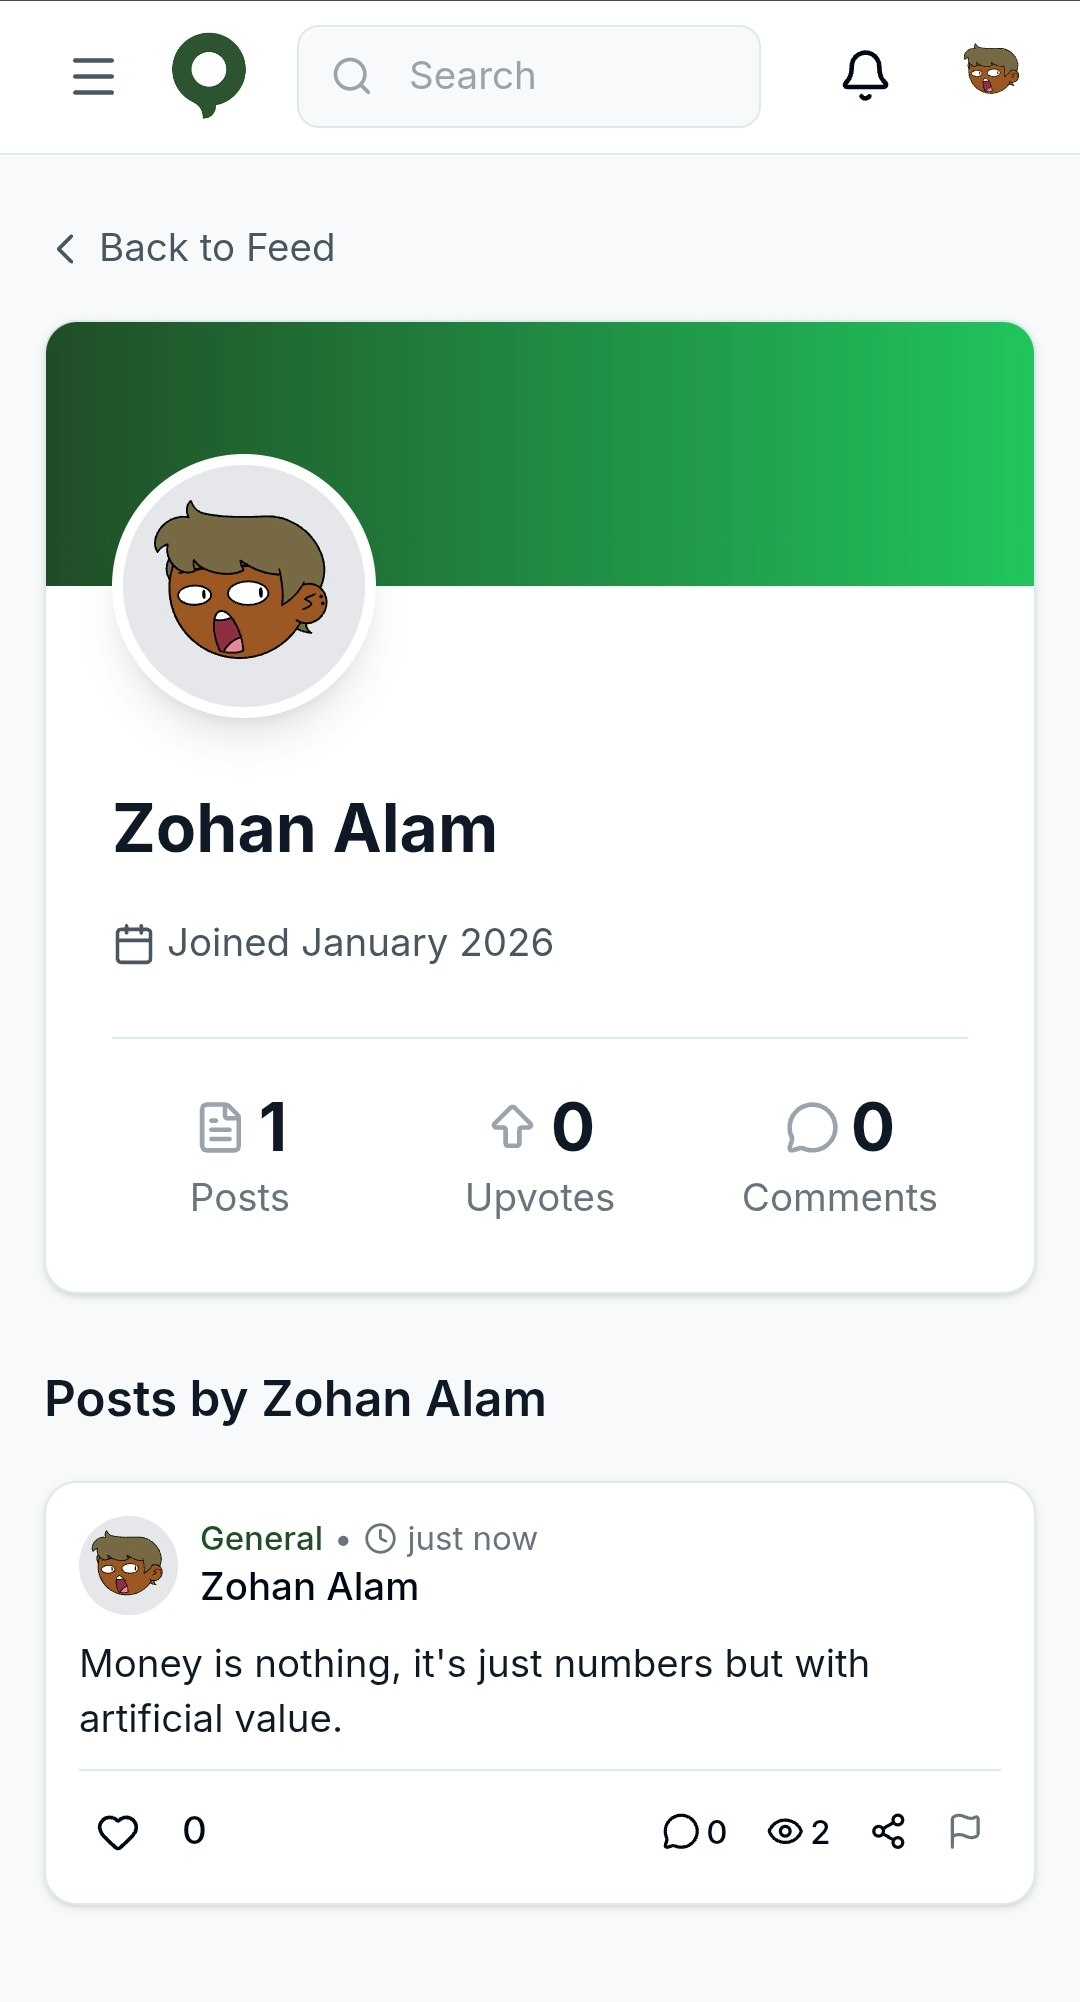Viewport: 1080px width, 2002px height.
Task: Click post author name Zohan Alam
Action: (x=309, y=1587)
